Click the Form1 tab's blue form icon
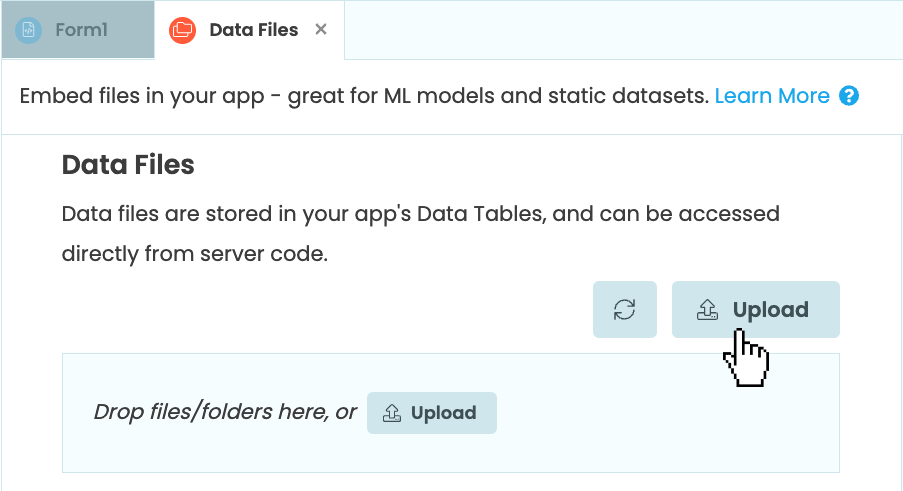The width and height of the screenshot is (903, 491). pos(28,30)
